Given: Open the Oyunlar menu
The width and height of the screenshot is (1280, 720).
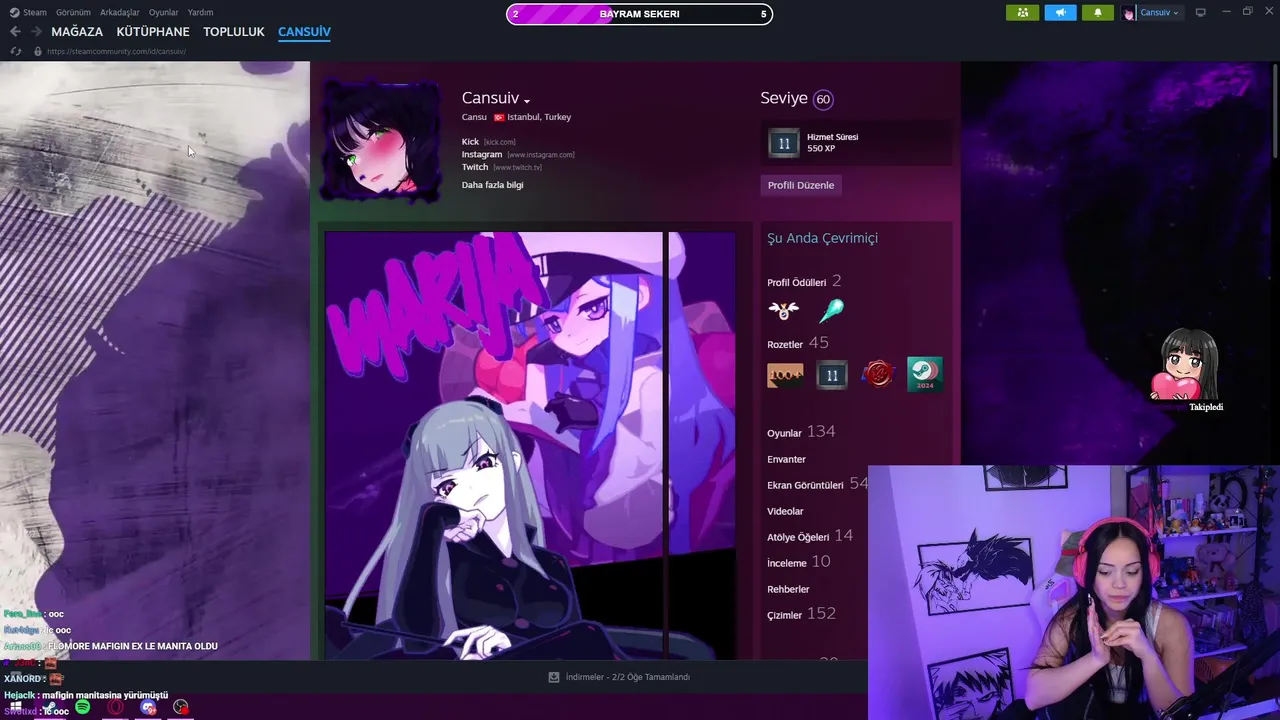Looking at the screenshot, I should coord(163,13).
